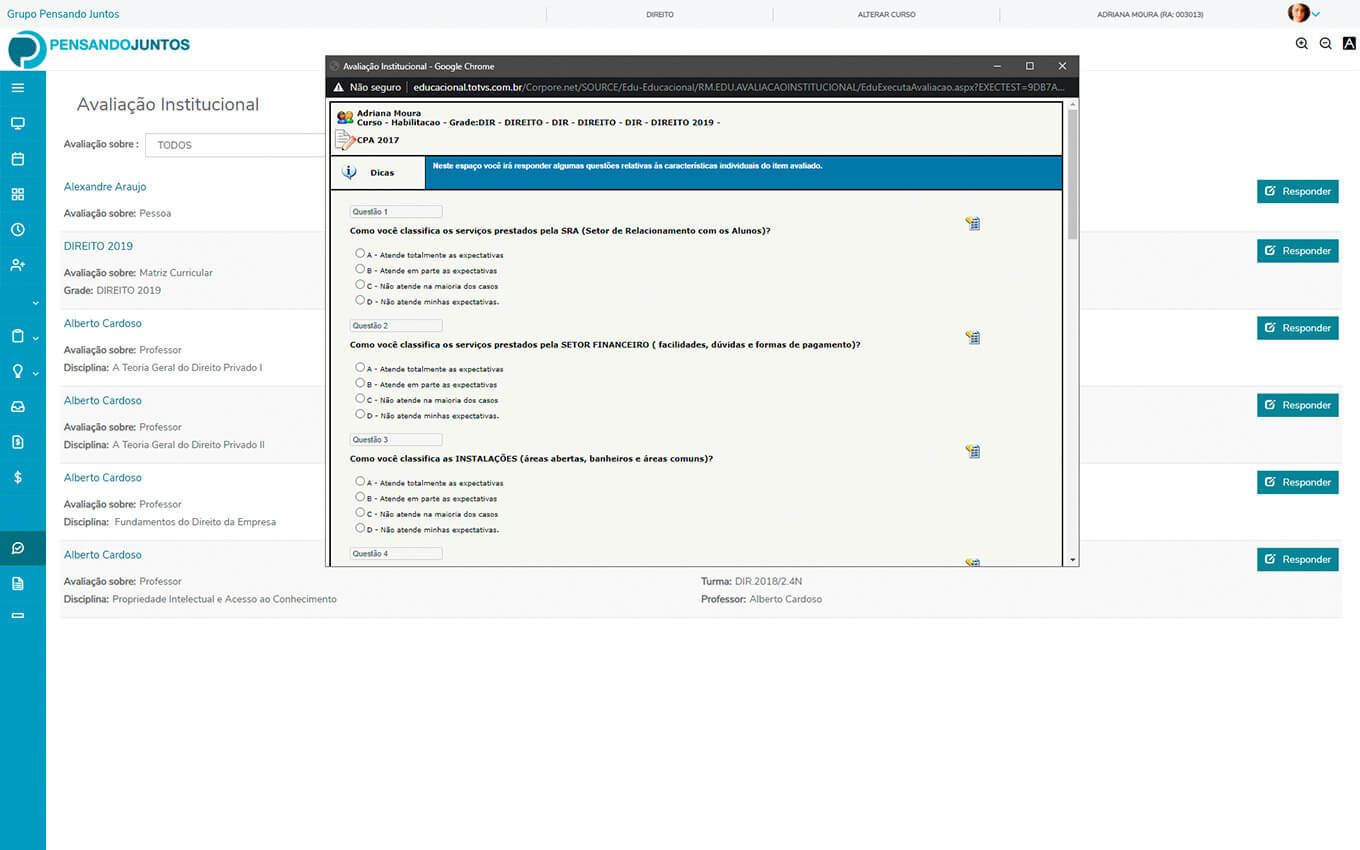Expand the lightbulb sidebar menu chevron
1360x850 pixels.
tap(36, 373)
